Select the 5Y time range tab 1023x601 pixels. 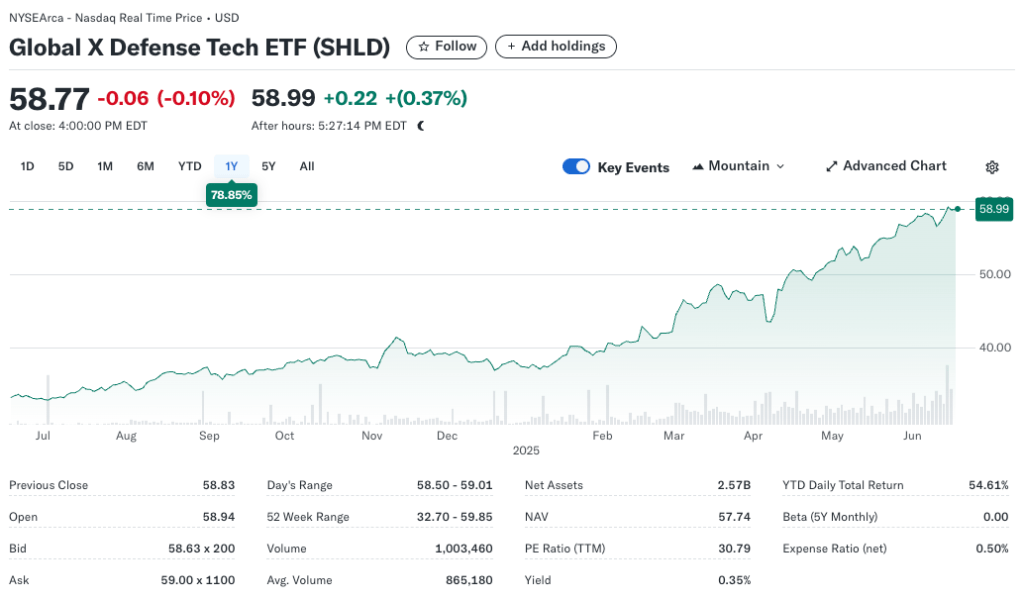[269, 167]
